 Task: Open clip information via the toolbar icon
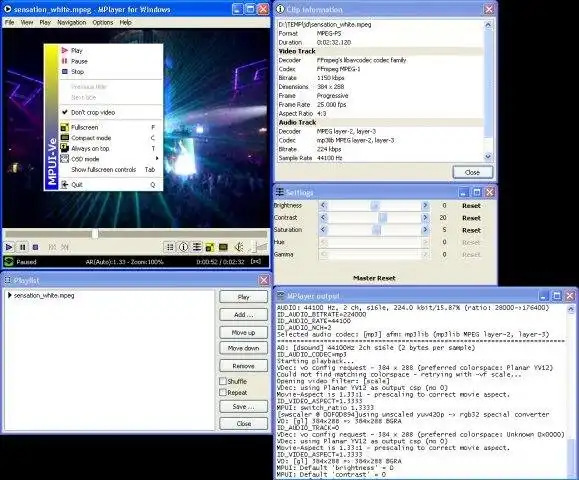coord(183,247)
